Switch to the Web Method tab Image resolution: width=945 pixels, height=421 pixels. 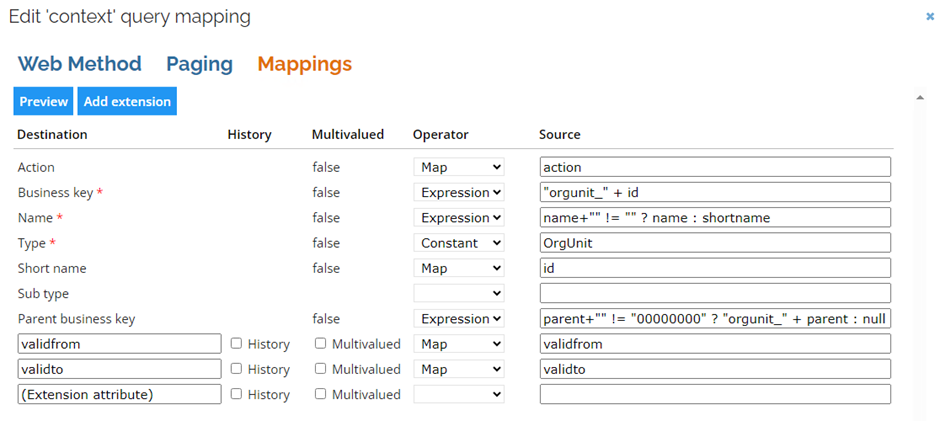[x=80, y=64]
